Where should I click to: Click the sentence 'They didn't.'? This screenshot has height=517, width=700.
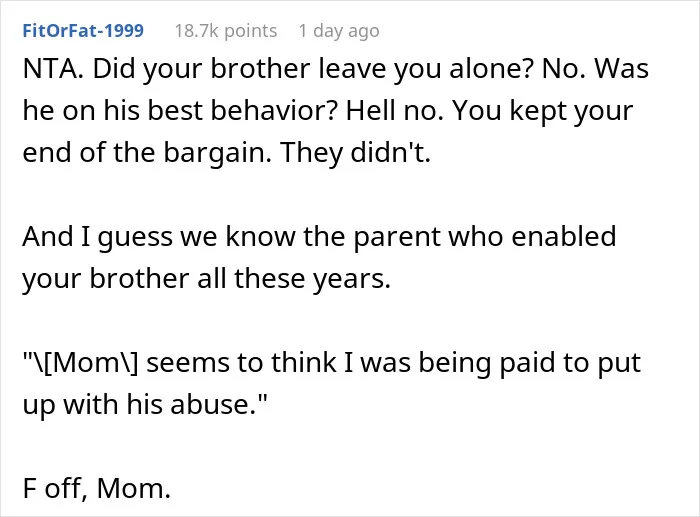point(355,152)
